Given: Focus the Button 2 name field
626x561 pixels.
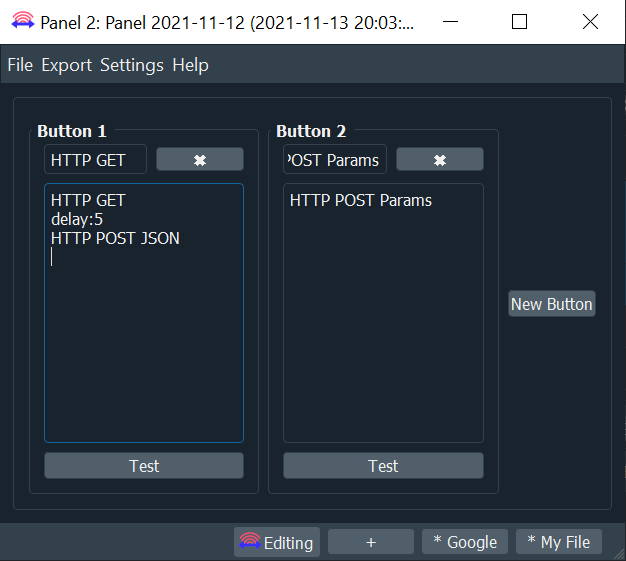Looking at the screenshot, I should click(334, 160).
